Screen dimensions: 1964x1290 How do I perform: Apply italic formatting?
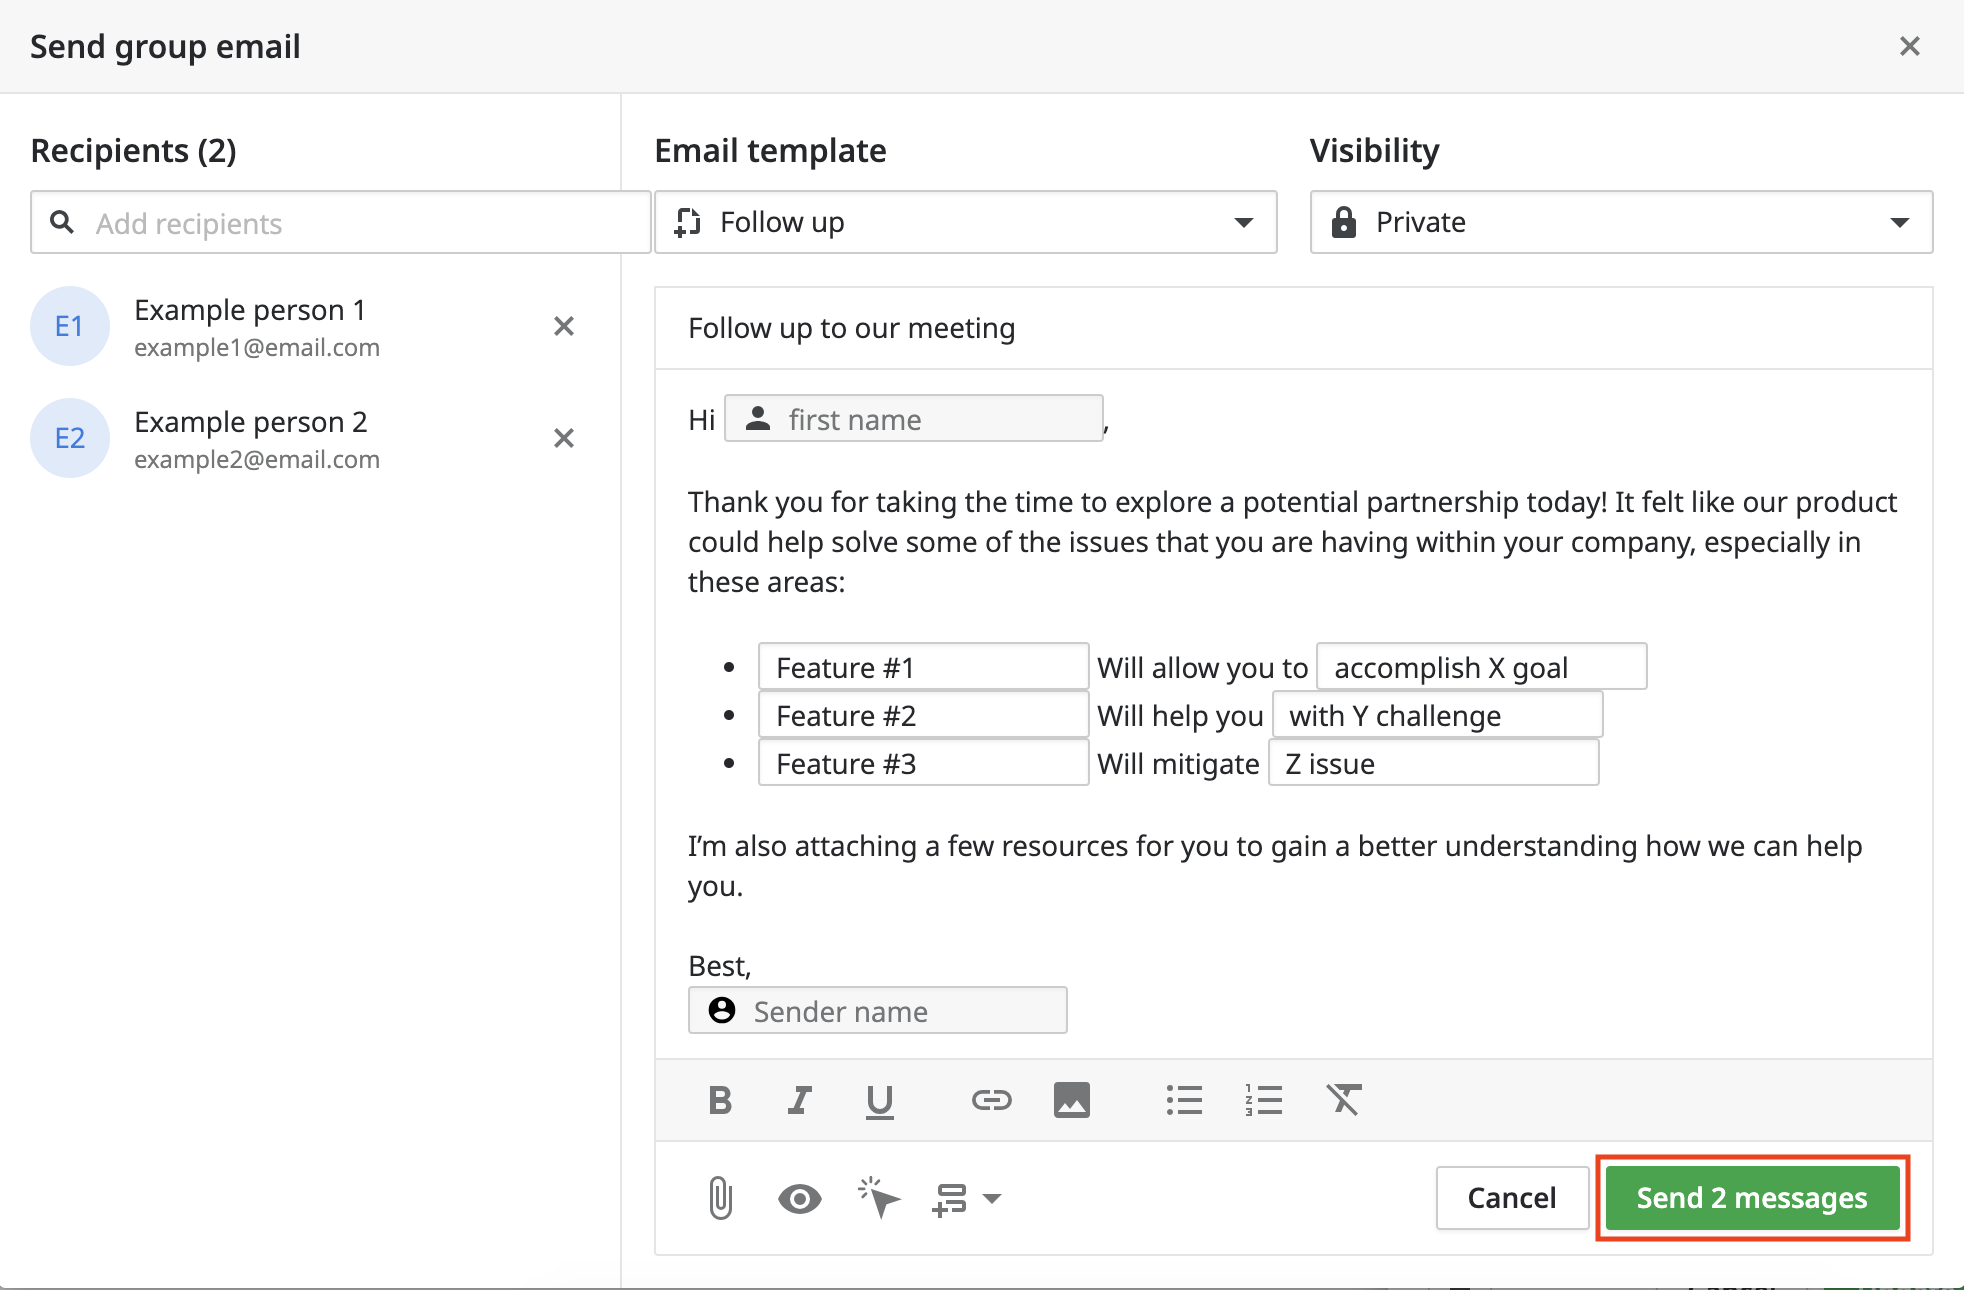799,1100
